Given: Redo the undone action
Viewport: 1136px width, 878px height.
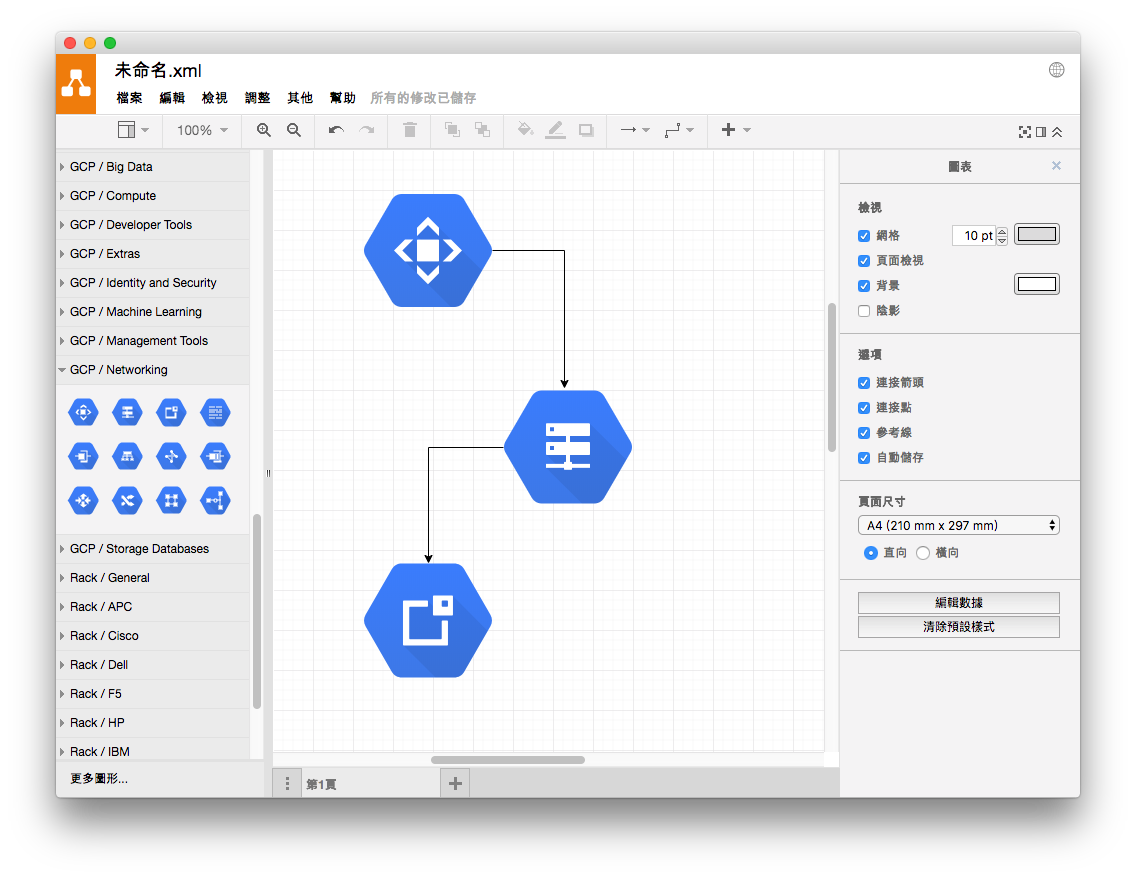Looking at the screenshot, I should click(x=367, y=130).
